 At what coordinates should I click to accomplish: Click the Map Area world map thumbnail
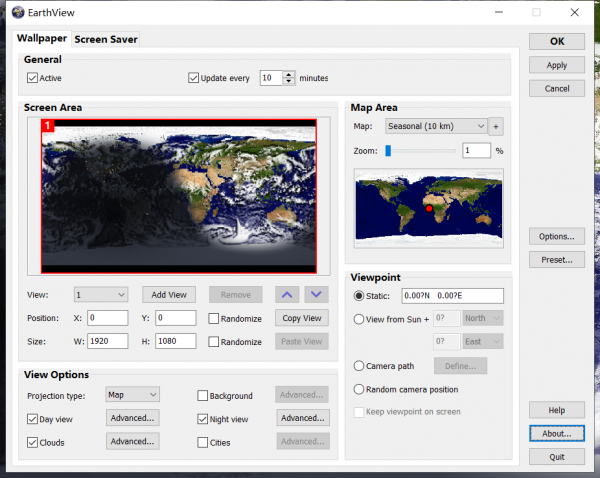[x=429, y=209]
